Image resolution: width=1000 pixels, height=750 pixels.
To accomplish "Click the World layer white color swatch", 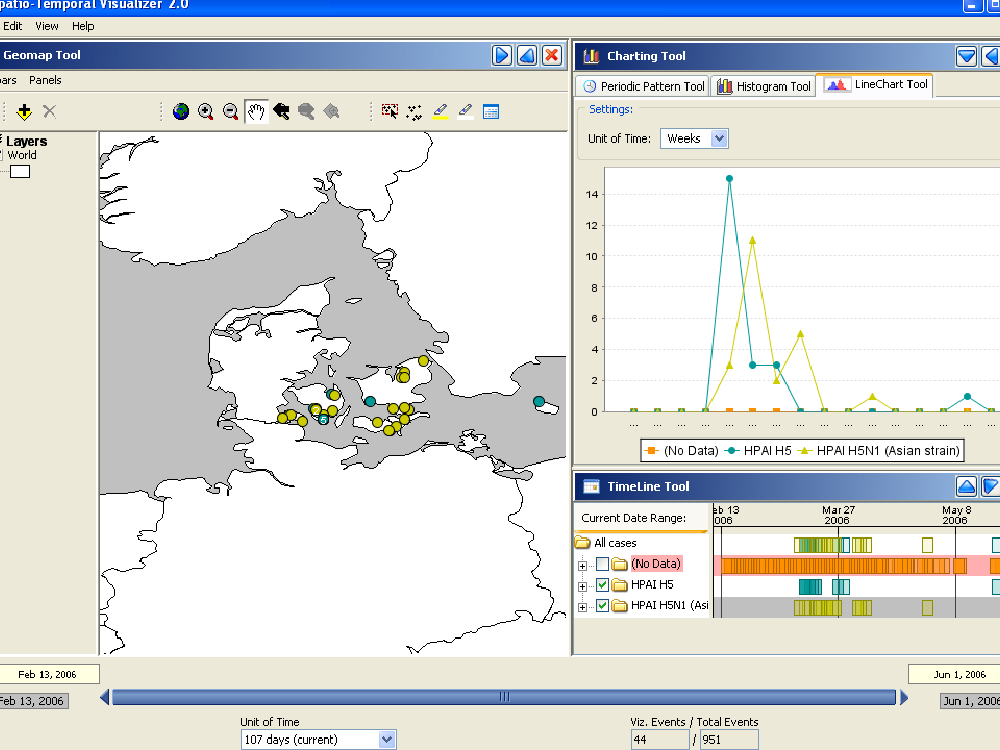I will point(20,172).
